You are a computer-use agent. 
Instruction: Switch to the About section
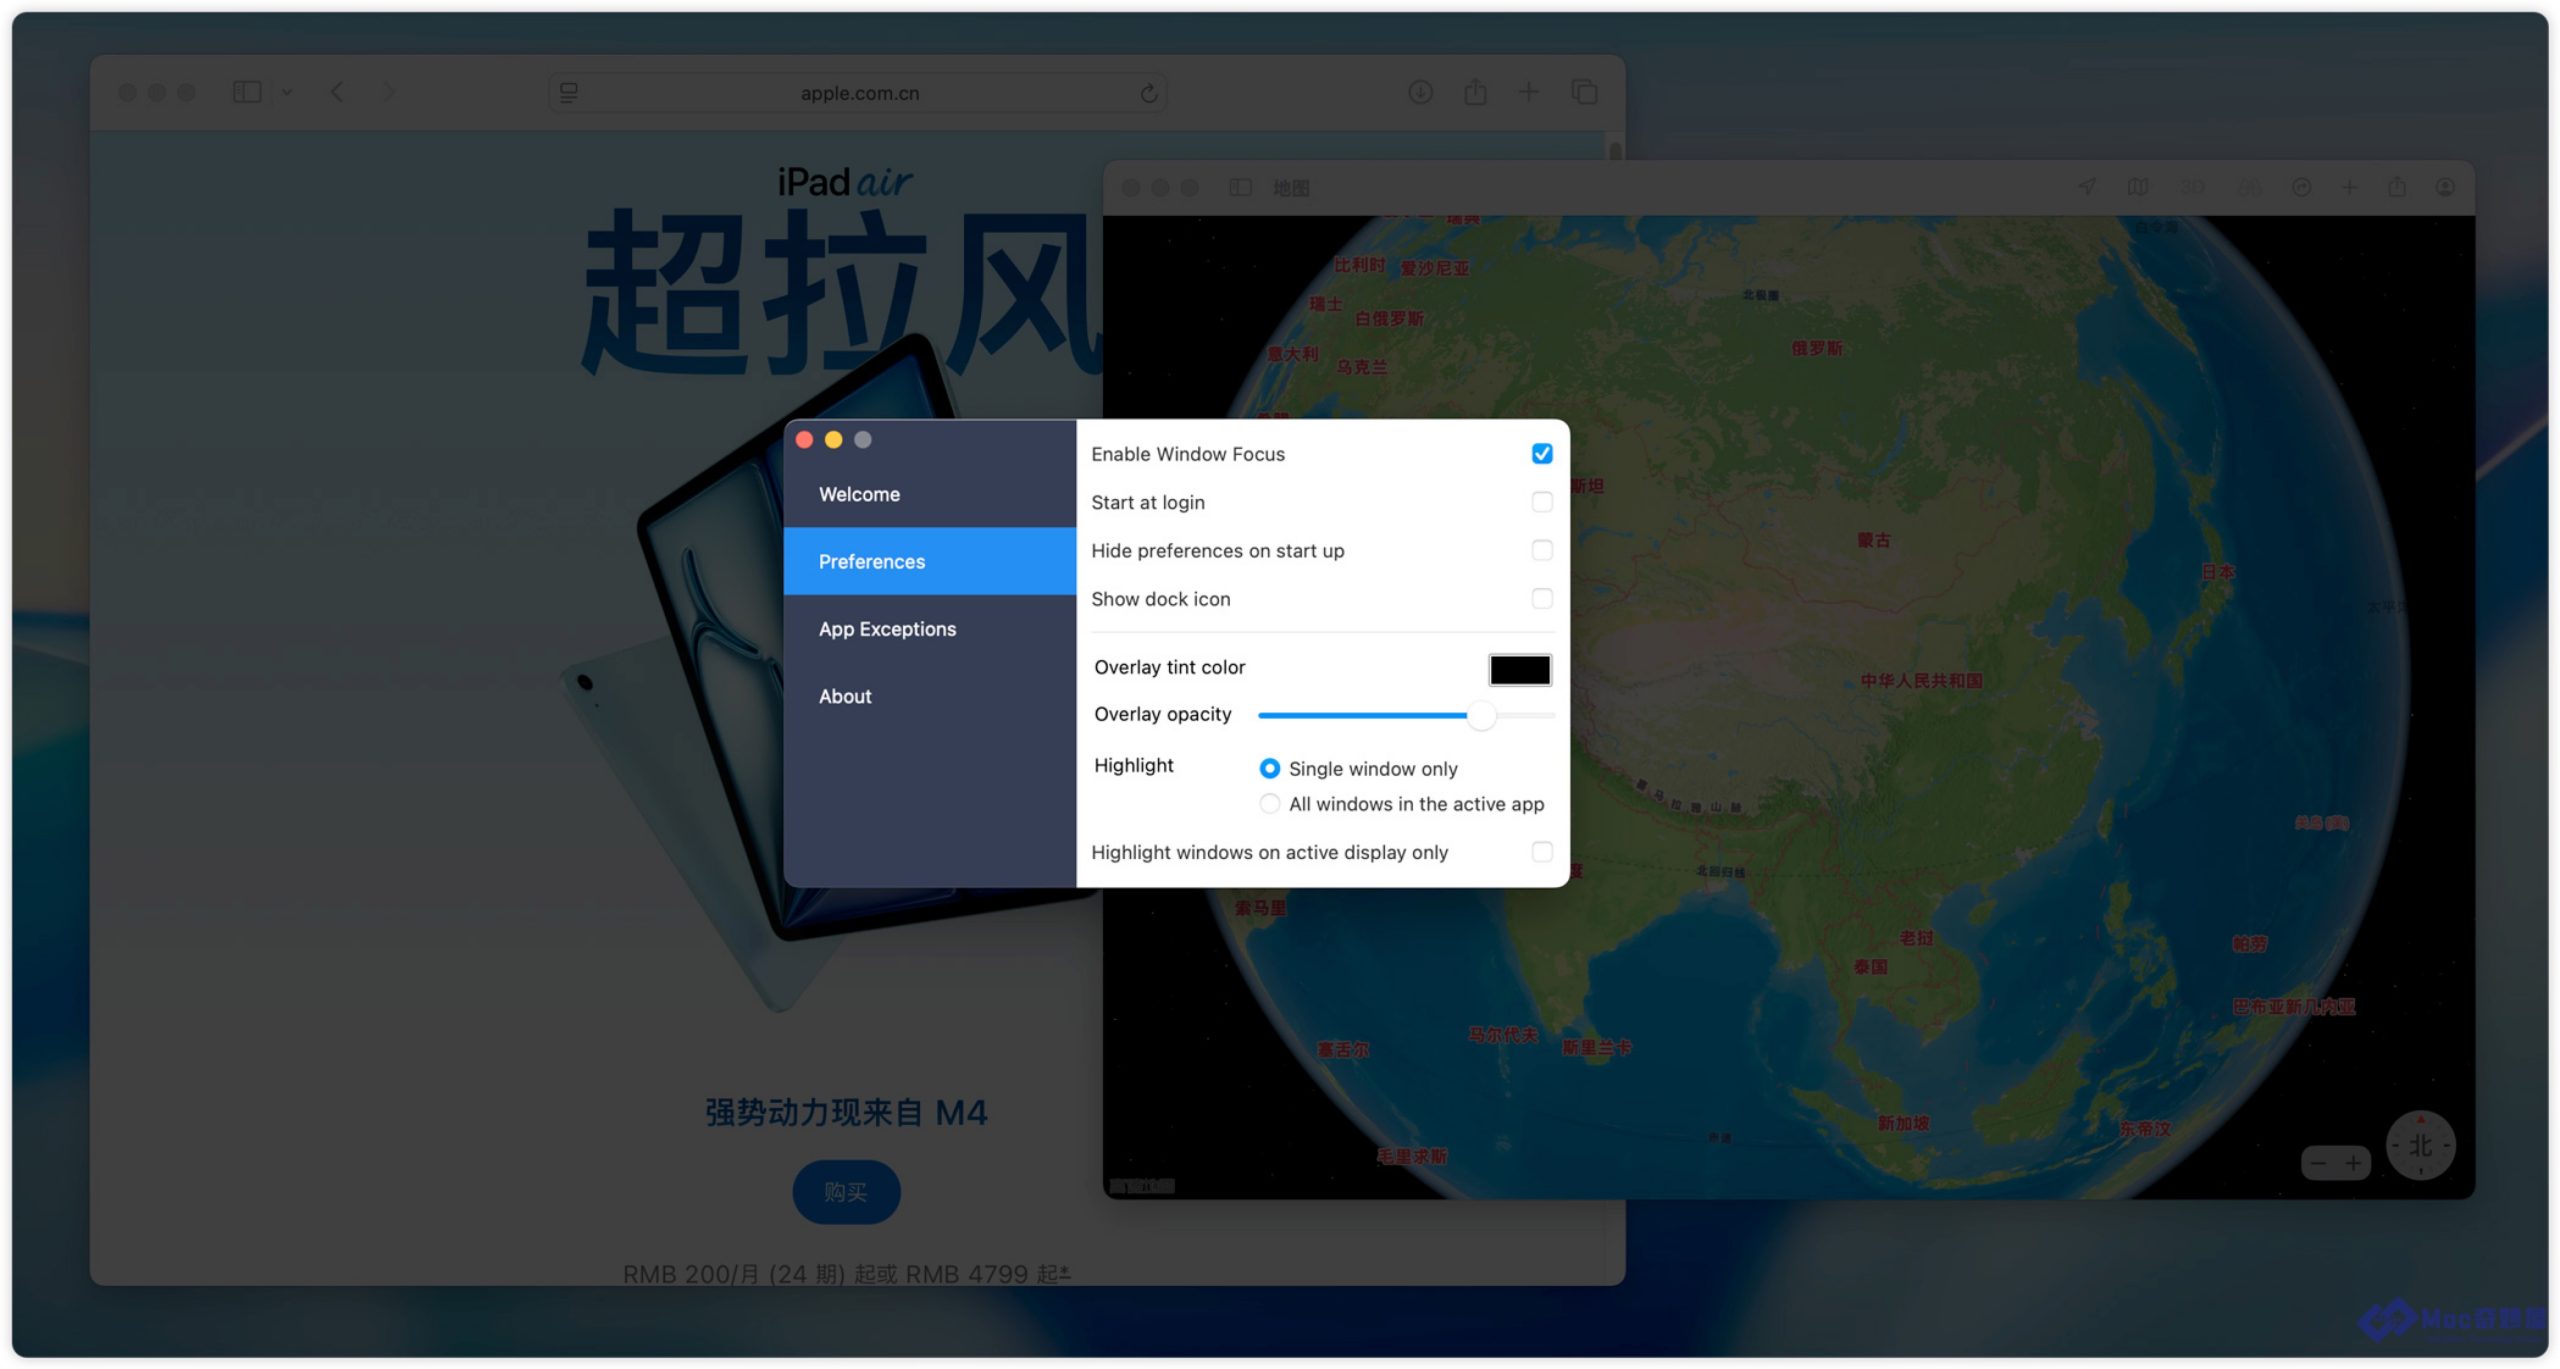(x=845, y=696)
